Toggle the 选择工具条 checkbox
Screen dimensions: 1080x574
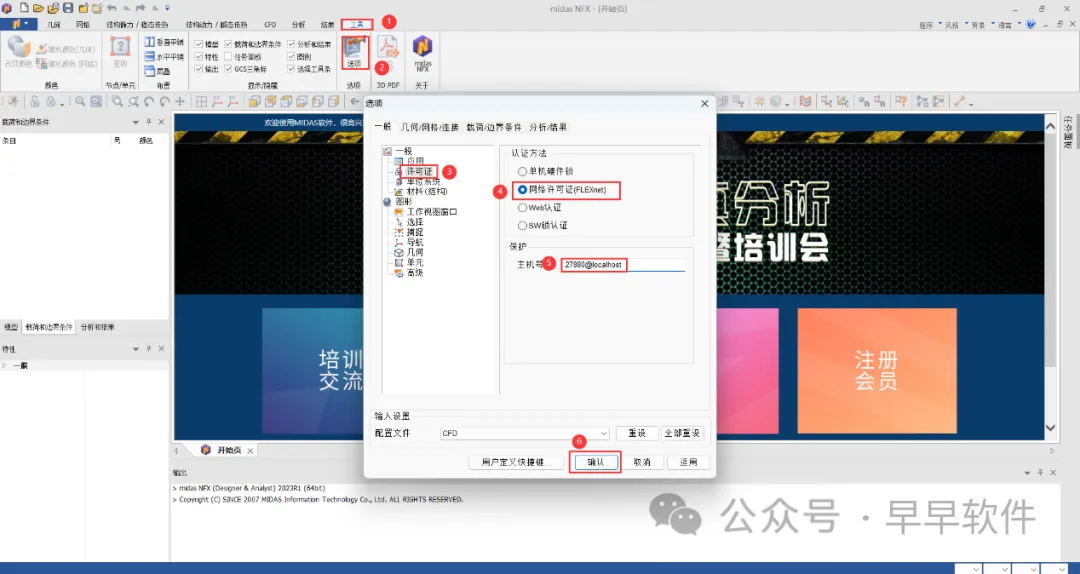tap(291, 69)
